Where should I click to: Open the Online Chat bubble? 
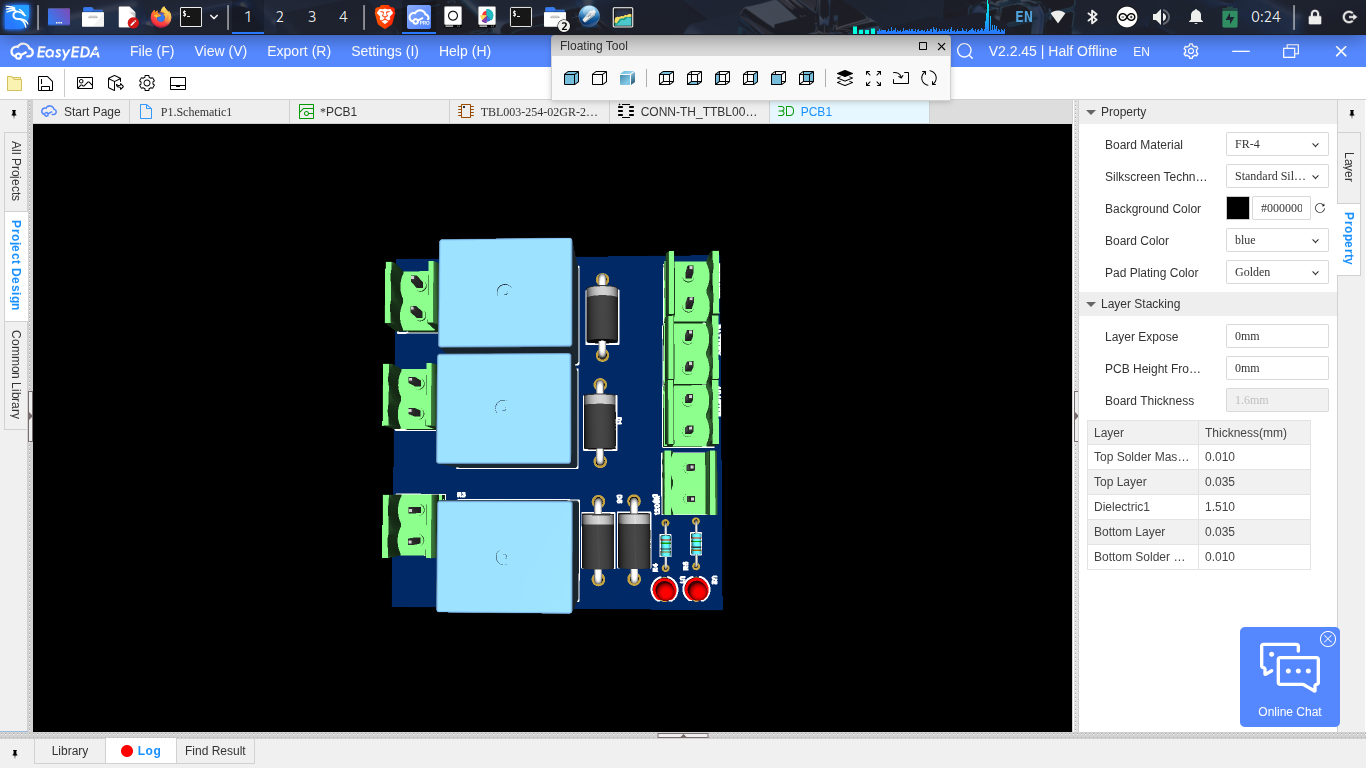tap(1290, 677)
